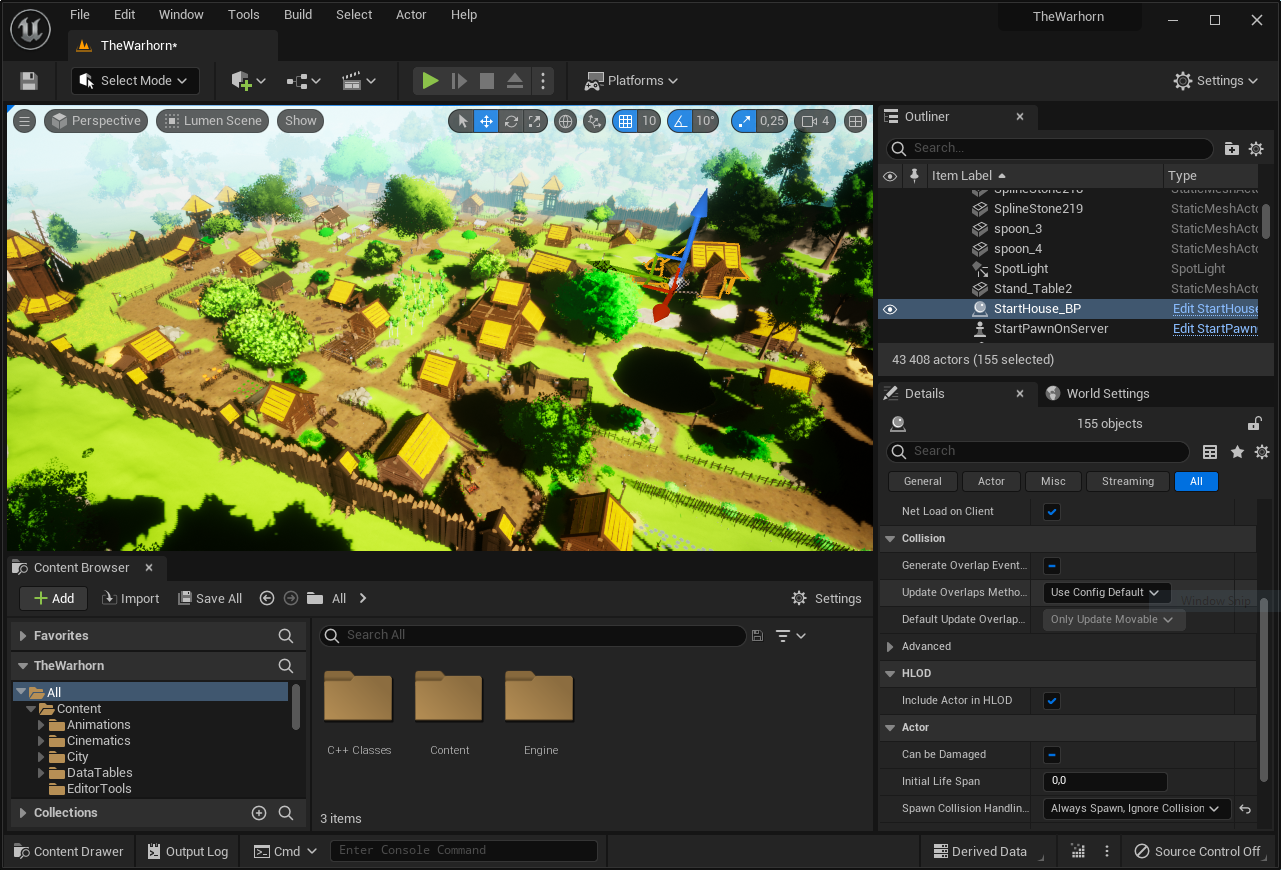This screenshot has width=1281, height=870.
Task: Open the viewport Show flags menu
Action: coord(300,121)
